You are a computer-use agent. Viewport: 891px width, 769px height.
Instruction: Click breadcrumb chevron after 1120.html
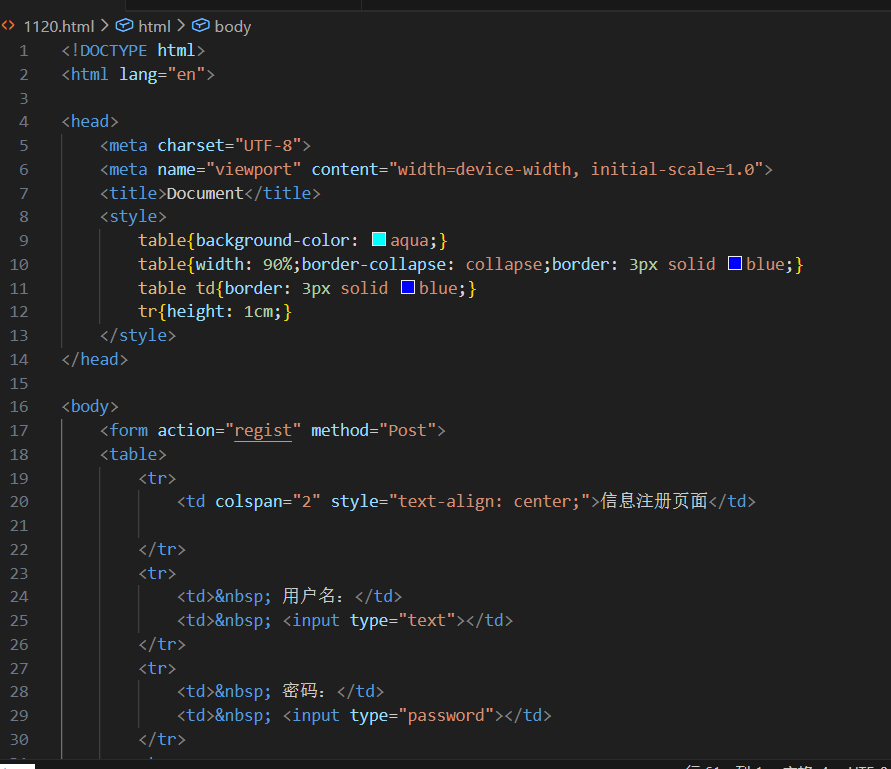tap(104, 26)
